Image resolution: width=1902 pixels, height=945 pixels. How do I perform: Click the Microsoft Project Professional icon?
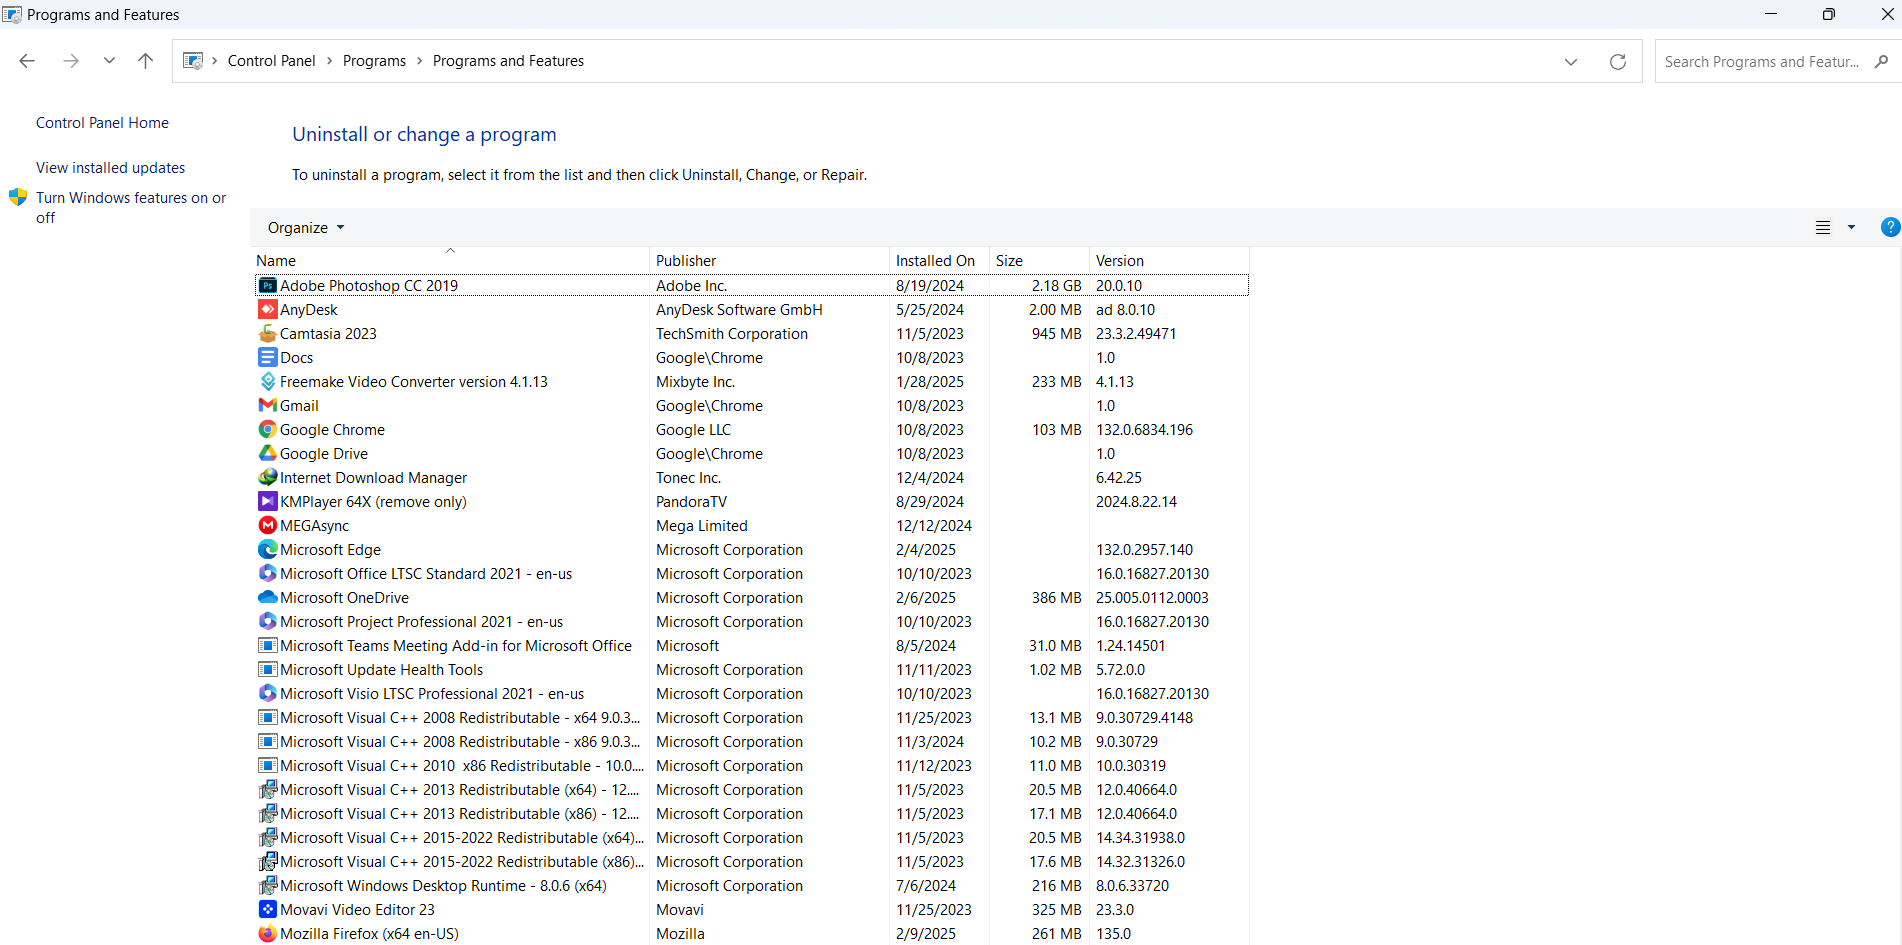point(268,622)
